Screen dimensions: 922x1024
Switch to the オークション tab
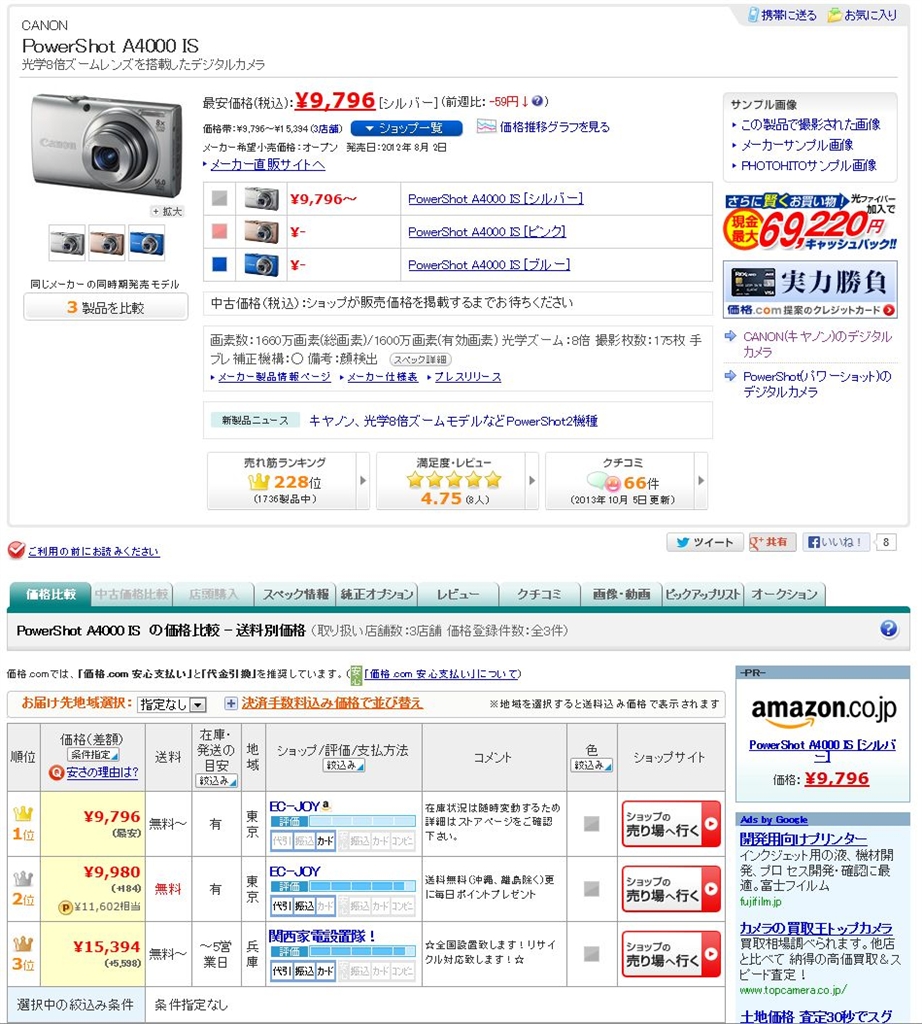click(x=784, y=594)
